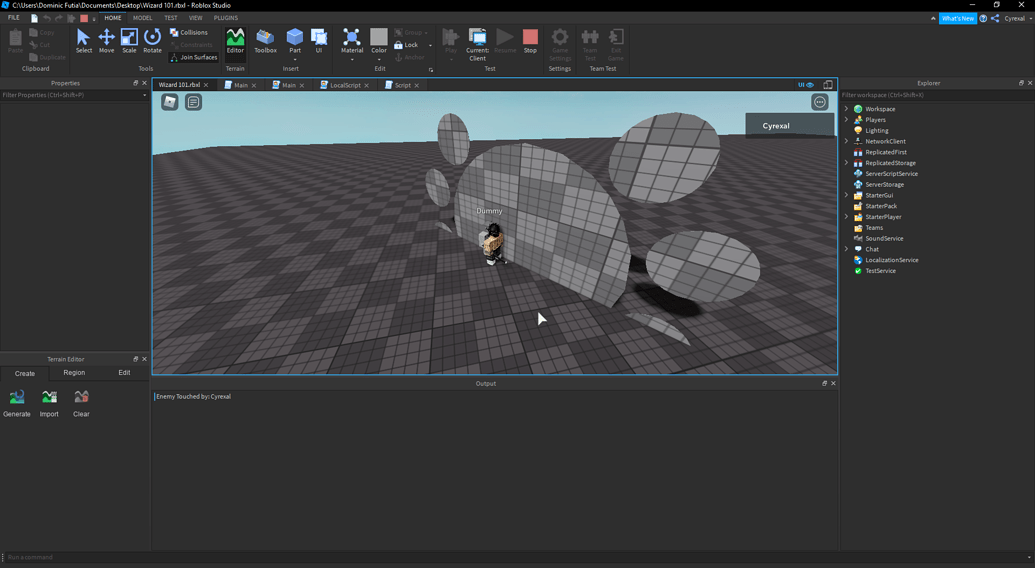
Task: Switch to the VIEW ribbon tab
Action: (195, 18)
